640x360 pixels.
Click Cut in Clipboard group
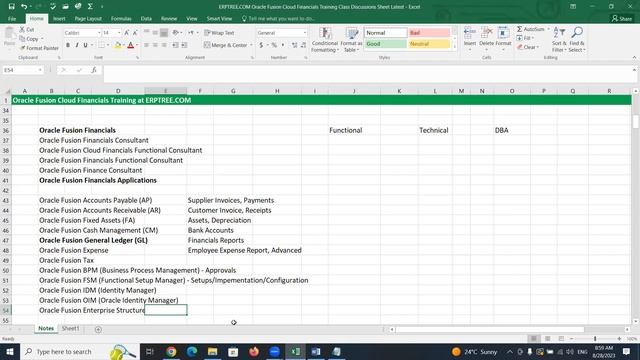click(27, 29)
